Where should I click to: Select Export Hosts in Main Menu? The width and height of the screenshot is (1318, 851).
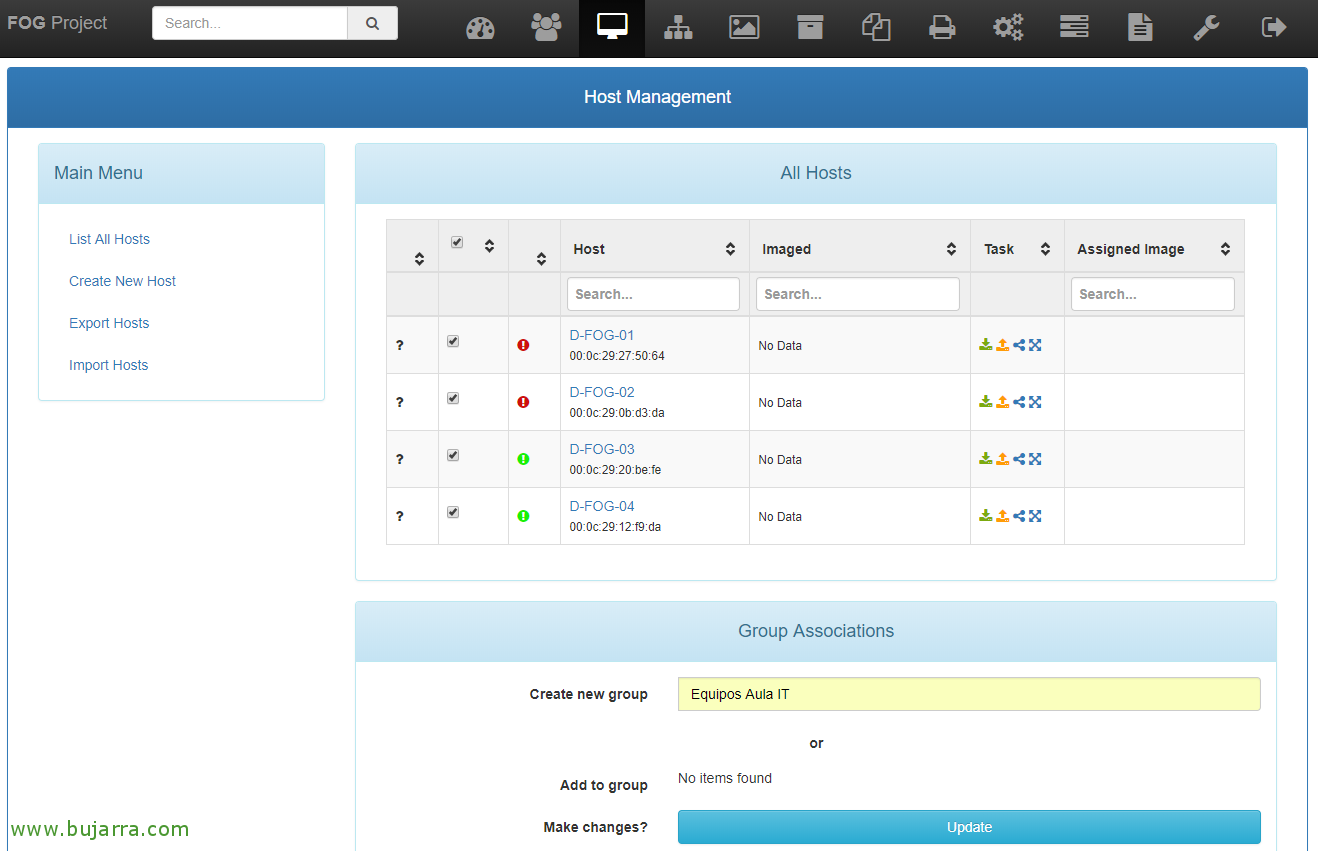(109, 323)
